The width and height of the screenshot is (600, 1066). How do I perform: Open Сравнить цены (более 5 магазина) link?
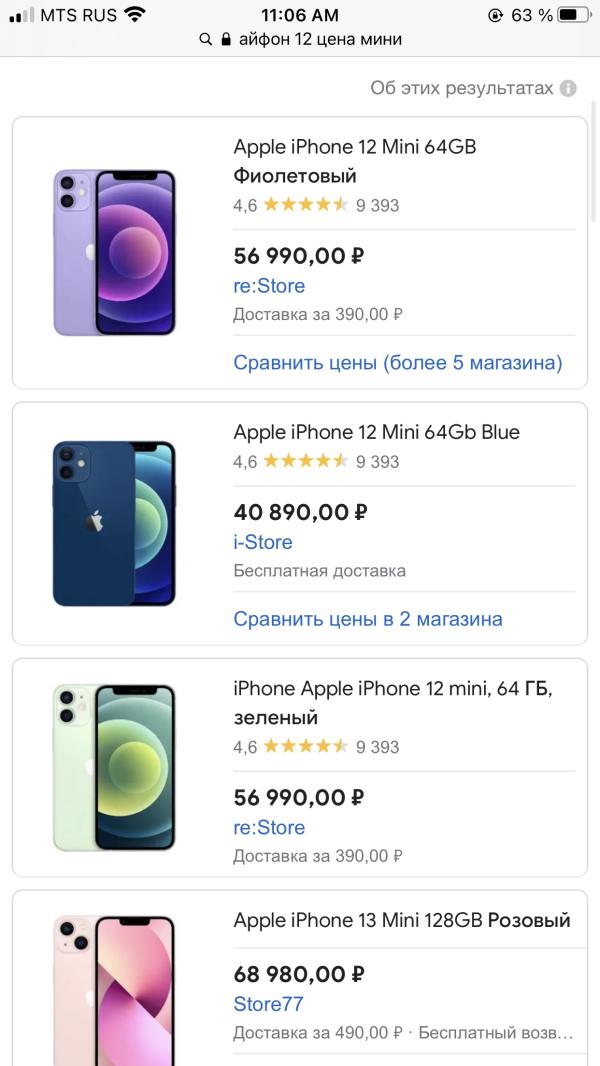398,362
